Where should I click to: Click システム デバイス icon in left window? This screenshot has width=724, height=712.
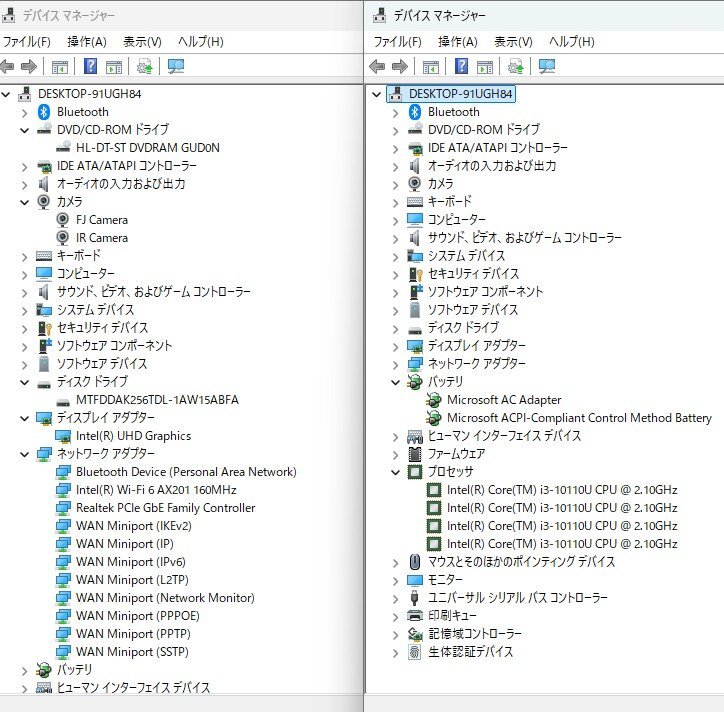[x=44, y=310]
